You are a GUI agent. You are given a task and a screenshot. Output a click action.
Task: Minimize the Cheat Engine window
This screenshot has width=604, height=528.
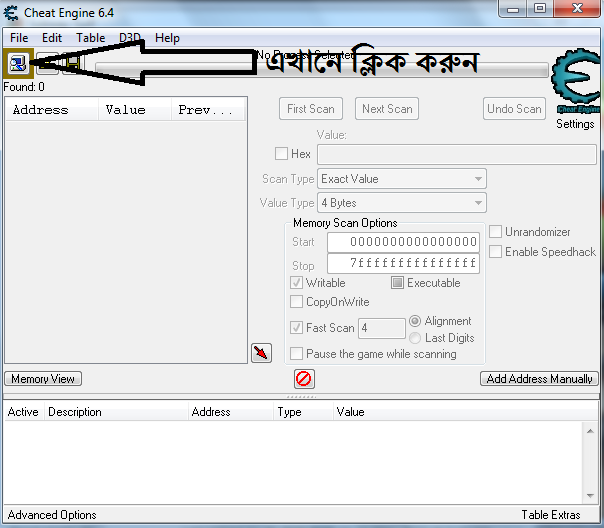tap(513, 9)
